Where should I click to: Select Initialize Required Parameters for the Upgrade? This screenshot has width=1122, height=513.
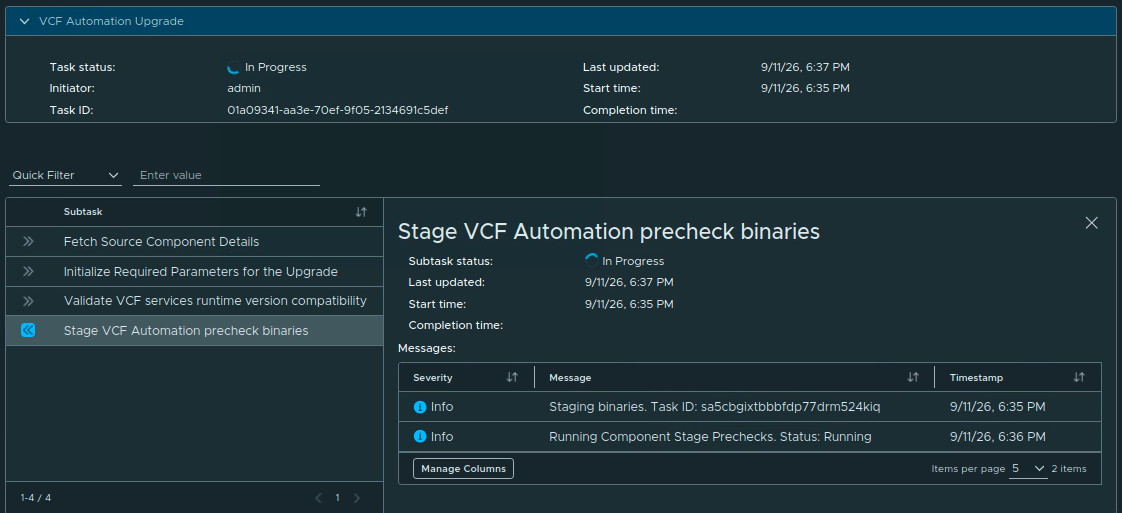point(195,272)
